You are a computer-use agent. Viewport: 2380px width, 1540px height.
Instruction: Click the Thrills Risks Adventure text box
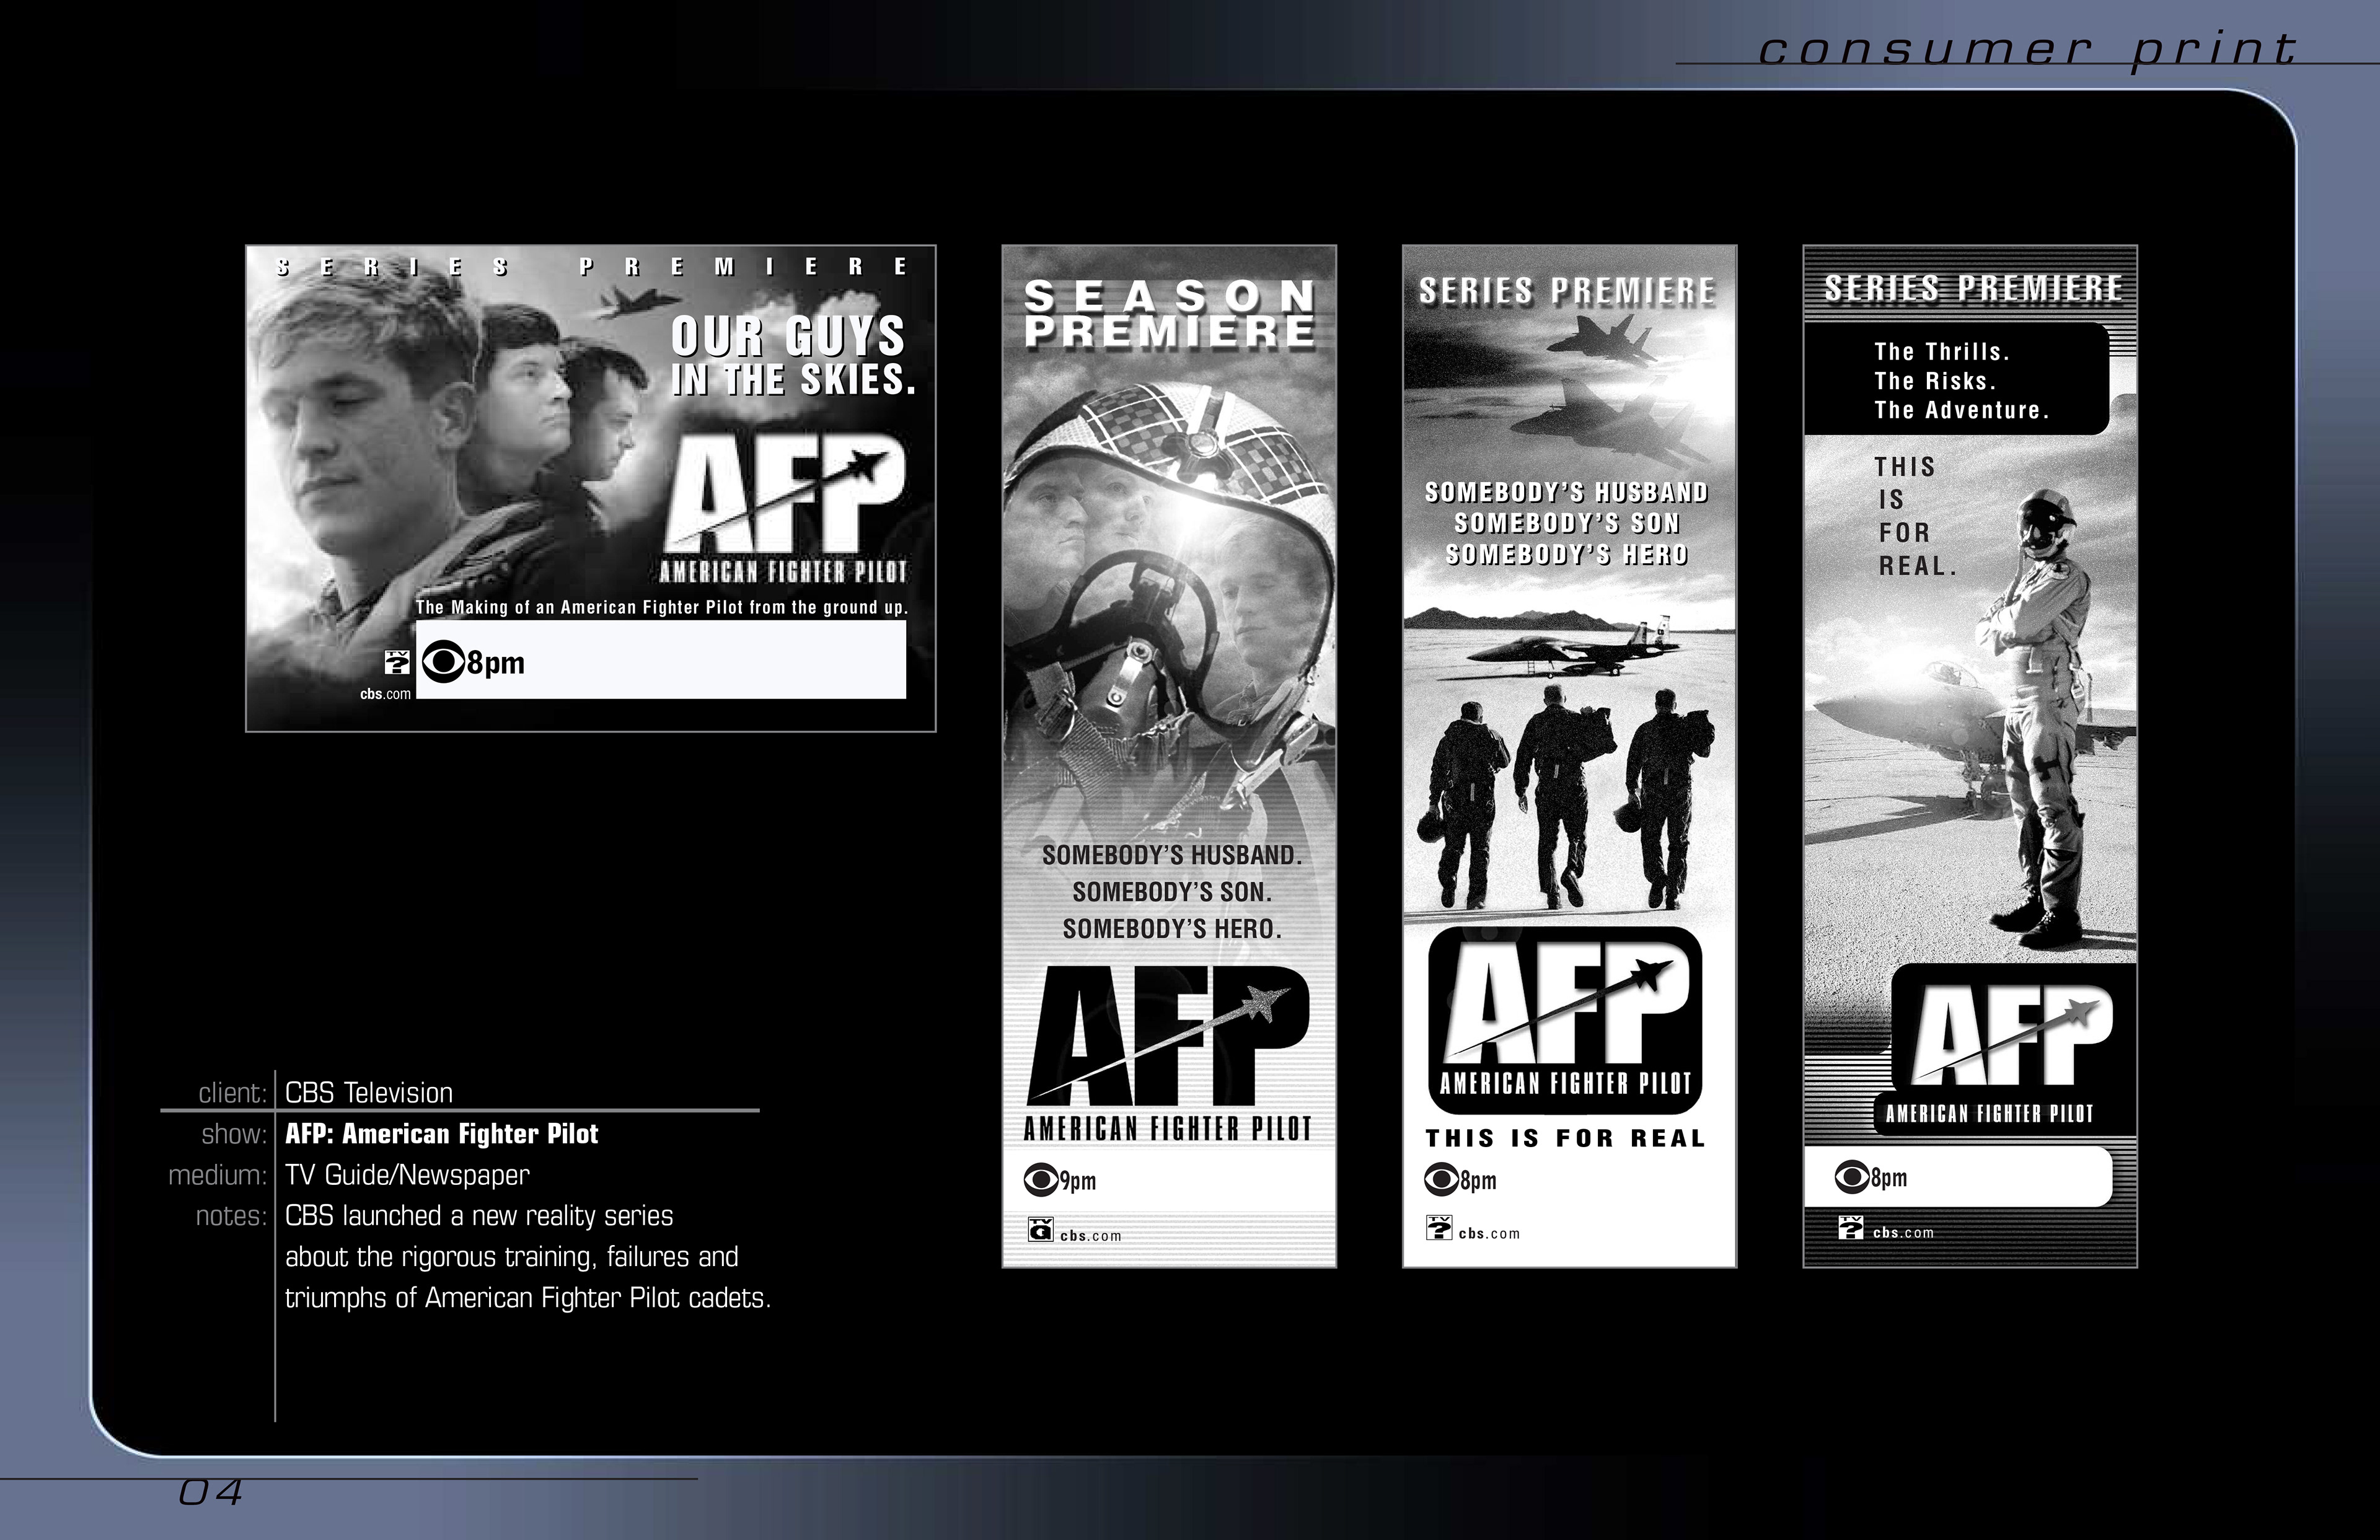pos(1960,381)
